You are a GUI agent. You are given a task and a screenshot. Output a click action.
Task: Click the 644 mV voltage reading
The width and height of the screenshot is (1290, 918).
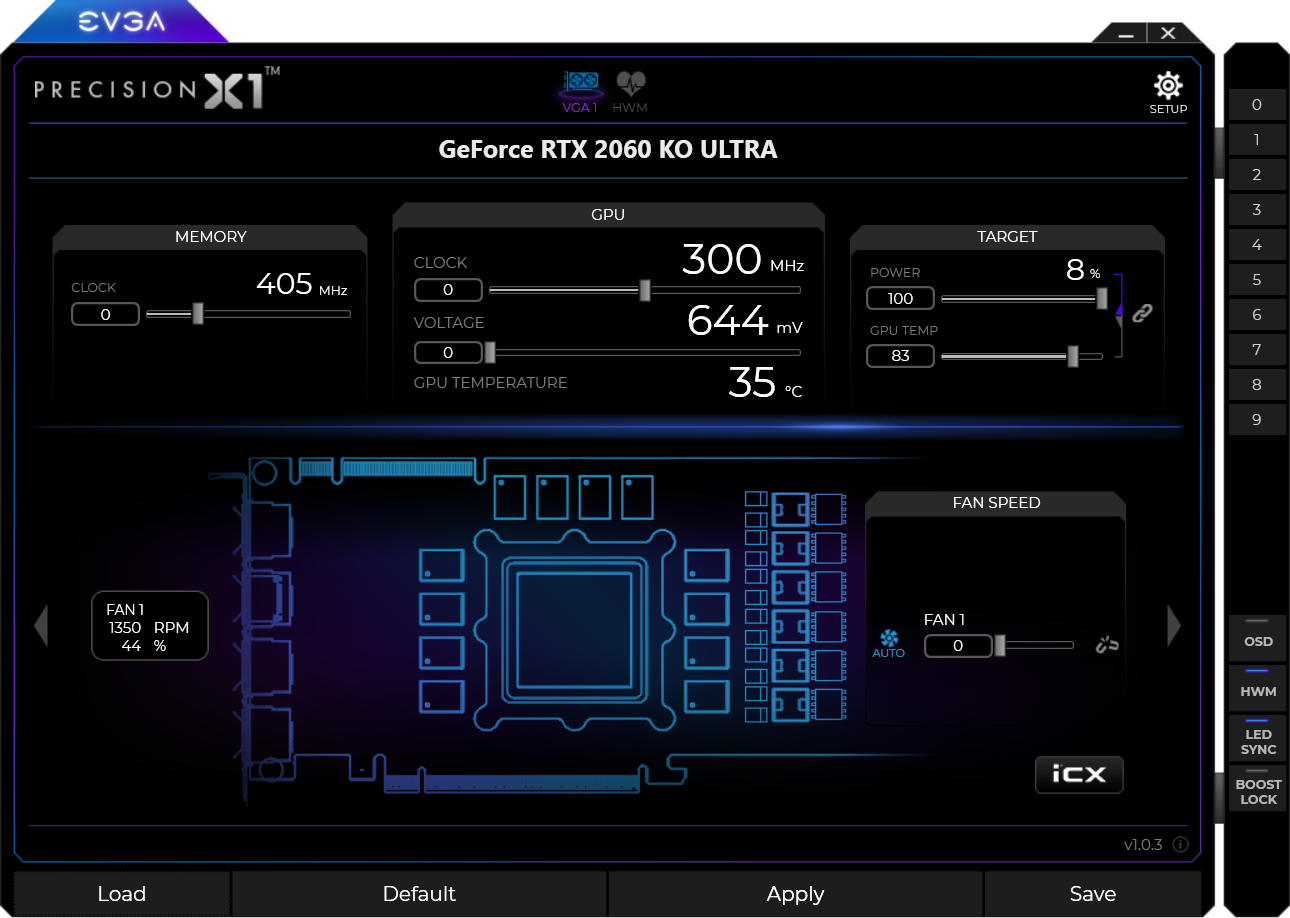coord(745,321)
